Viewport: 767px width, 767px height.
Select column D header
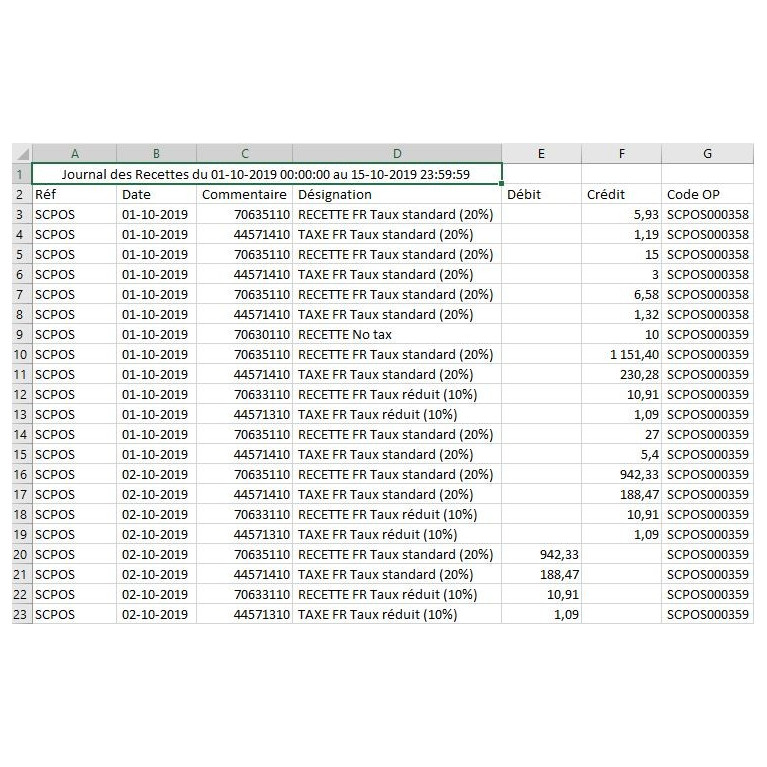397,154
